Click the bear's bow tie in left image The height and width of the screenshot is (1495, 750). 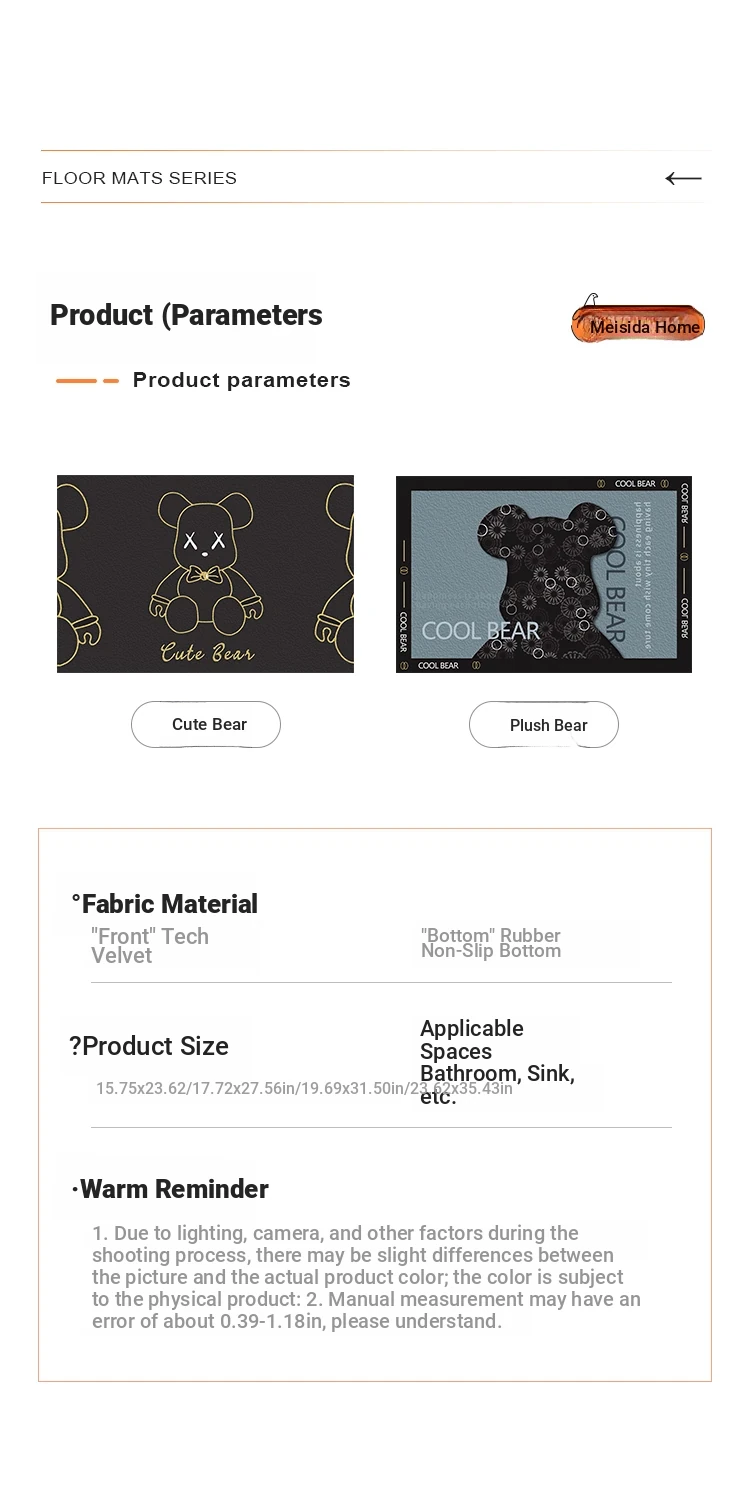coord(205,573)
